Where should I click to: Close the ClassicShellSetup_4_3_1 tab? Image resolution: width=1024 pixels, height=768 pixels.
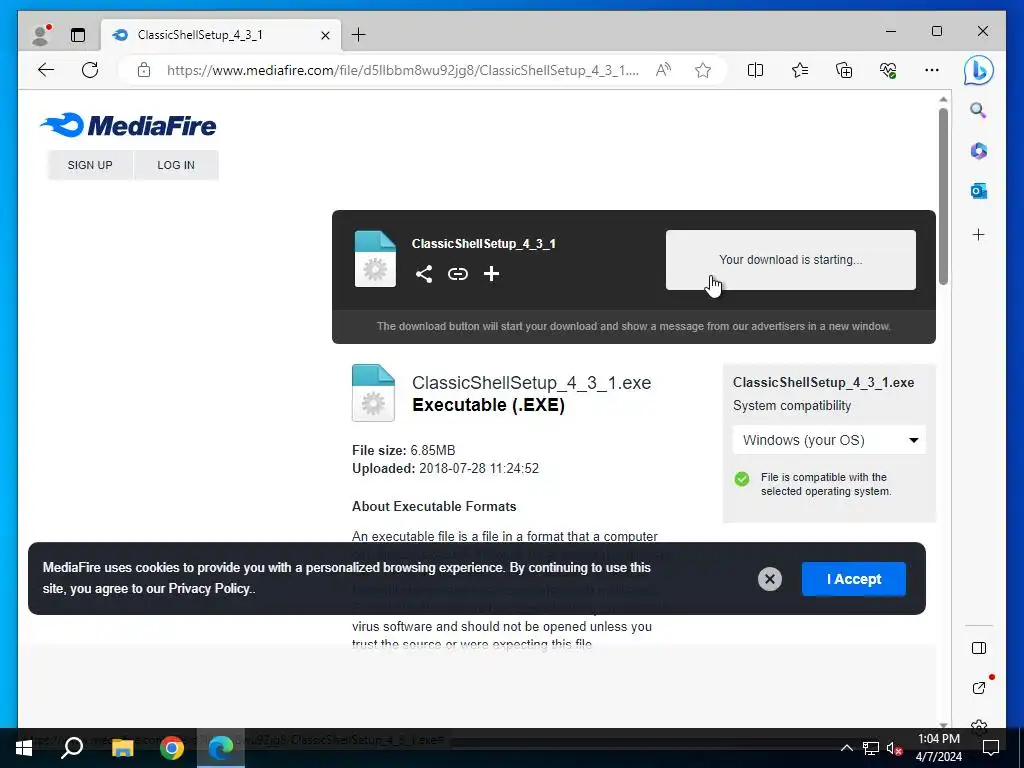click(x=325, y=35)
